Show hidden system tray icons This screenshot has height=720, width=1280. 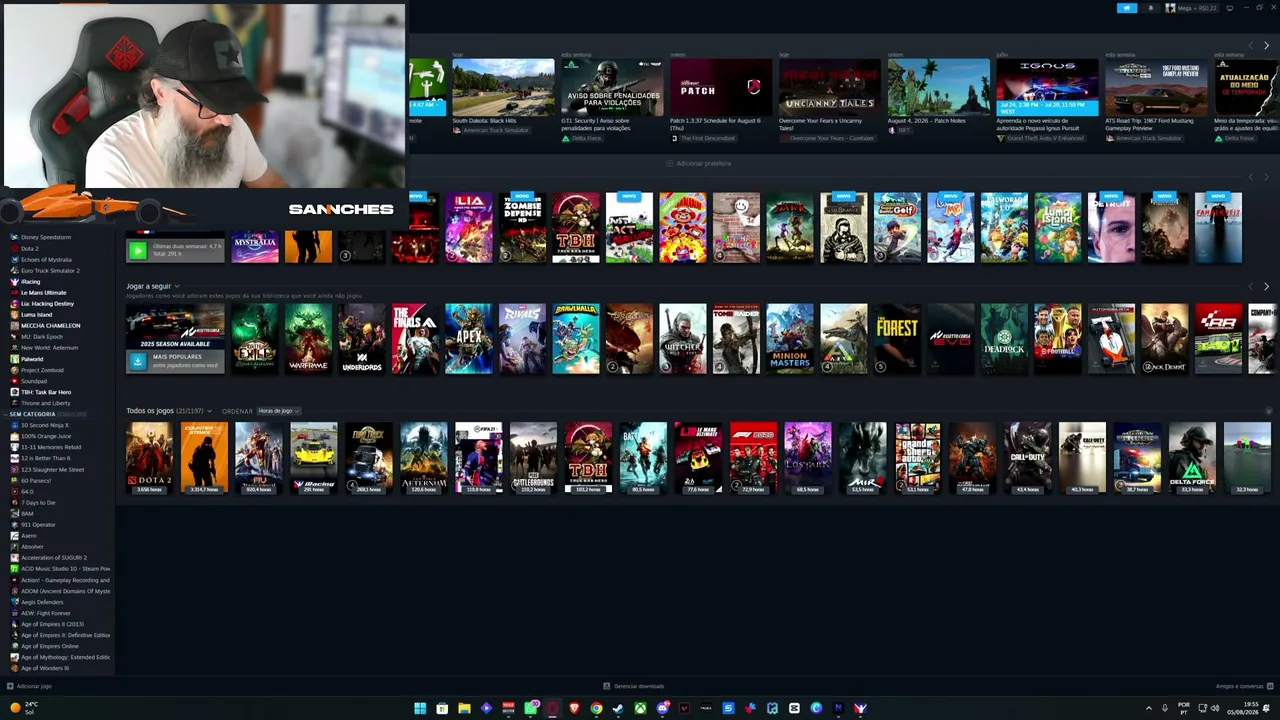click(x=1148, y=708)
